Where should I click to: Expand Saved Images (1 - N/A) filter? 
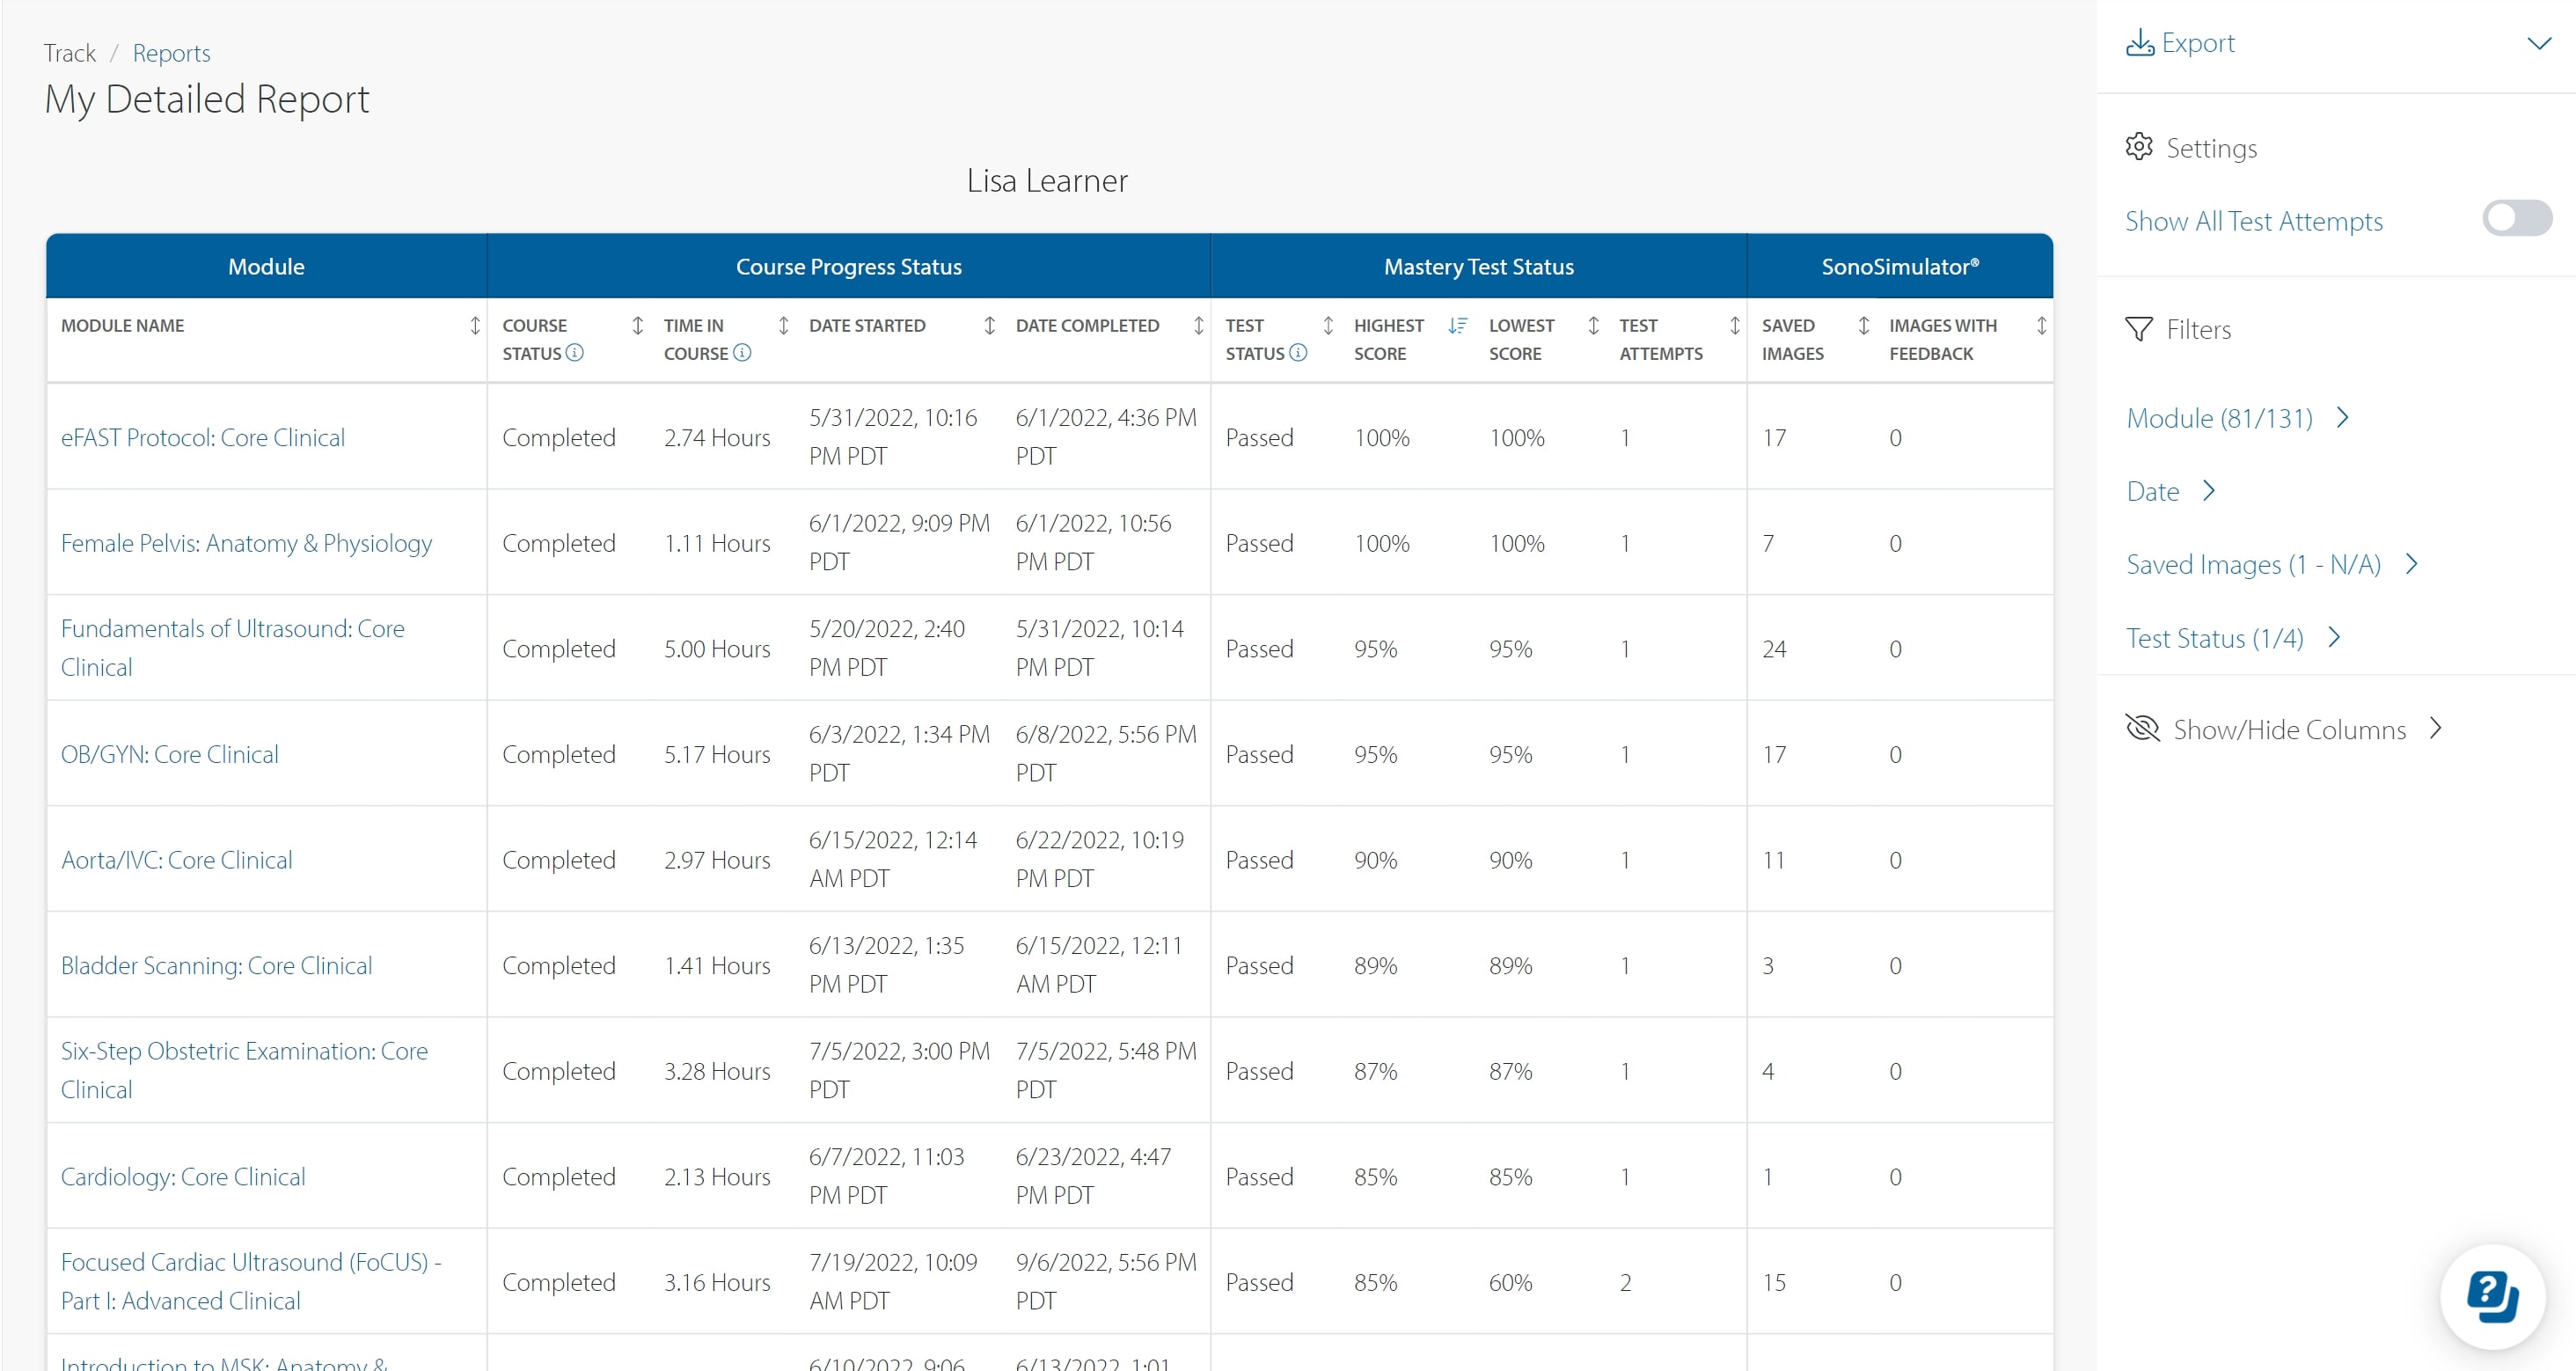click(2270, 565)
